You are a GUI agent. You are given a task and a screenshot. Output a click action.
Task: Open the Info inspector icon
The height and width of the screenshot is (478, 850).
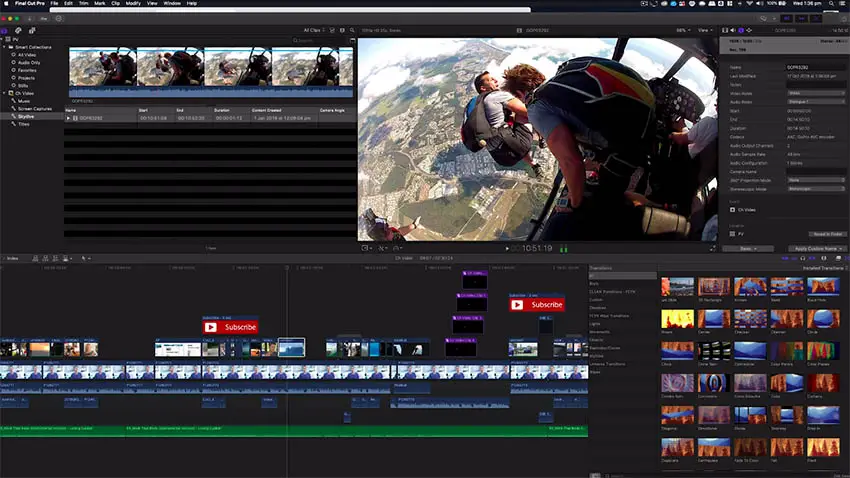pyautogui.click(x=741, y=30)
